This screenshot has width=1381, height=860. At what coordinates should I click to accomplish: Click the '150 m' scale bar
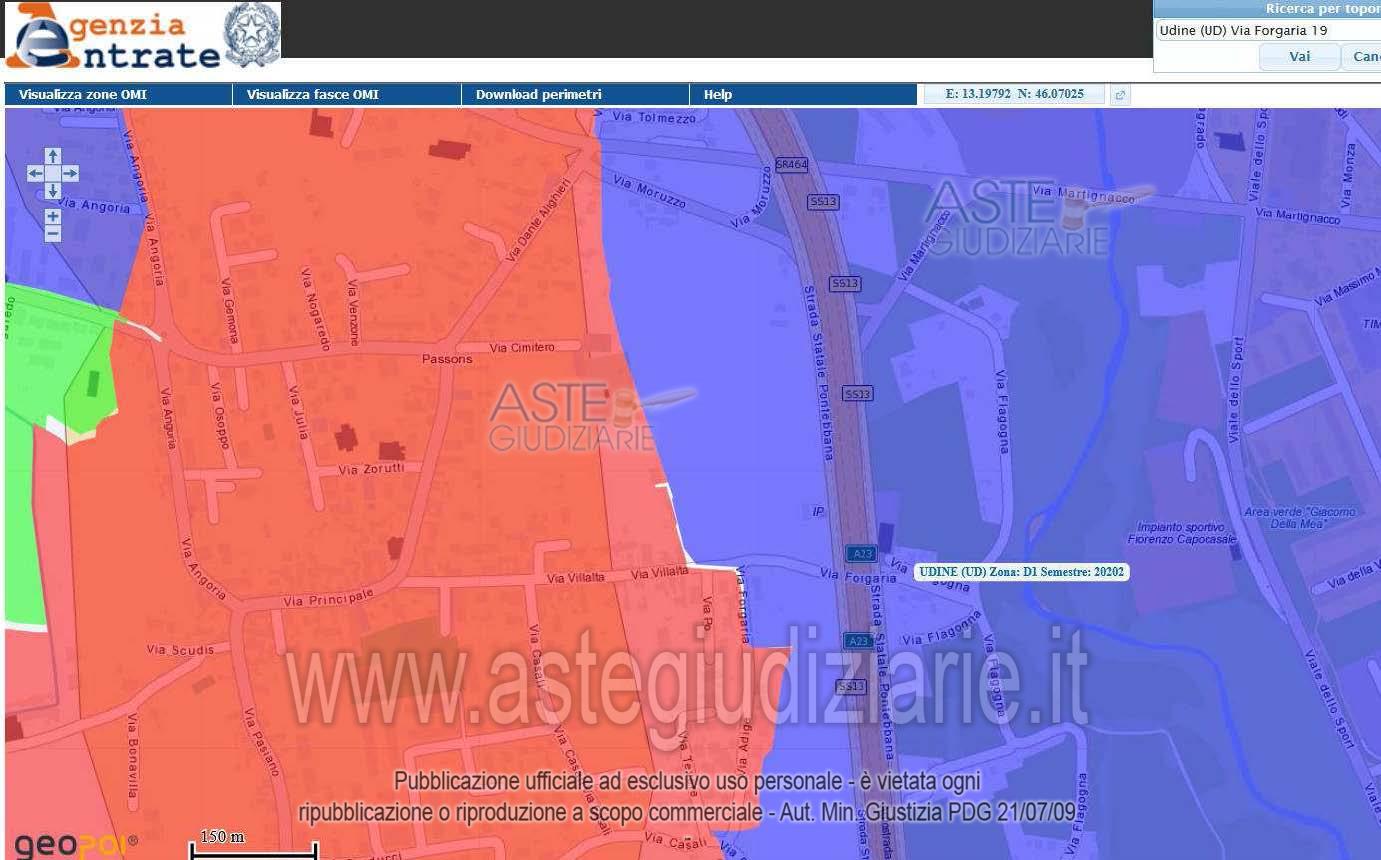click(253, 845)
